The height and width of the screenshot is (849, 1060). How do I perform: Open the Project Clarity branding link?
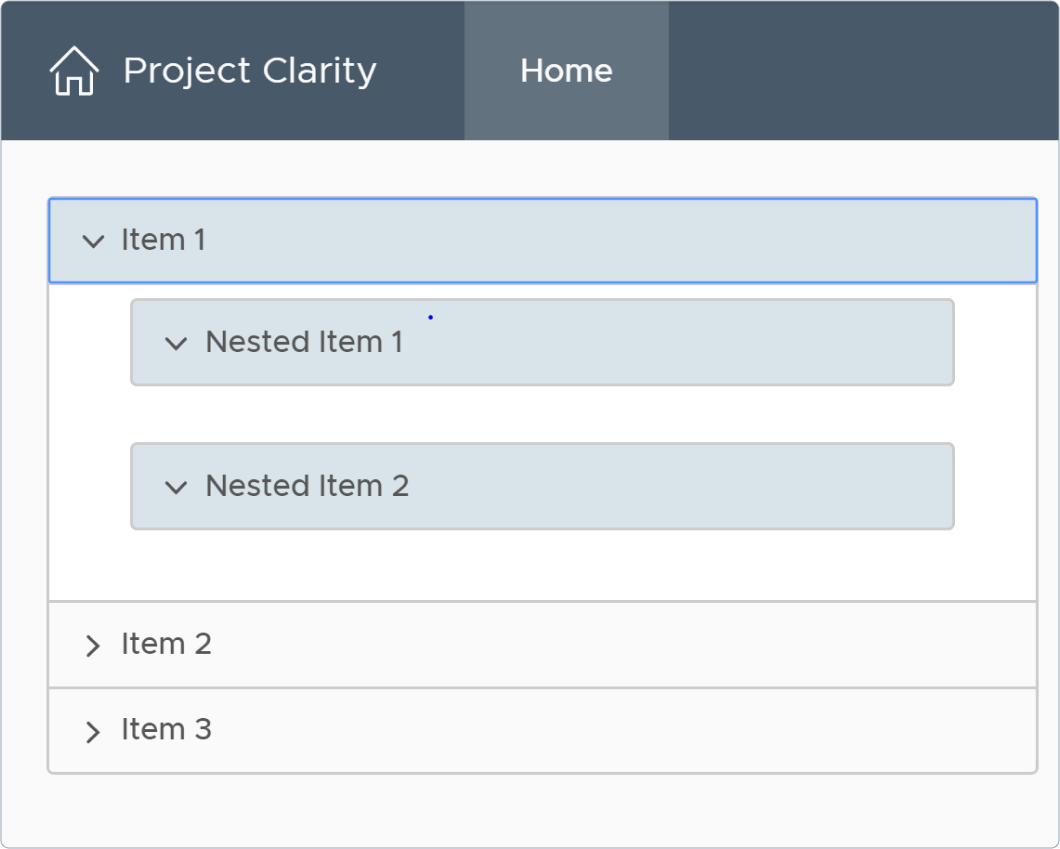tap(250, 70)
